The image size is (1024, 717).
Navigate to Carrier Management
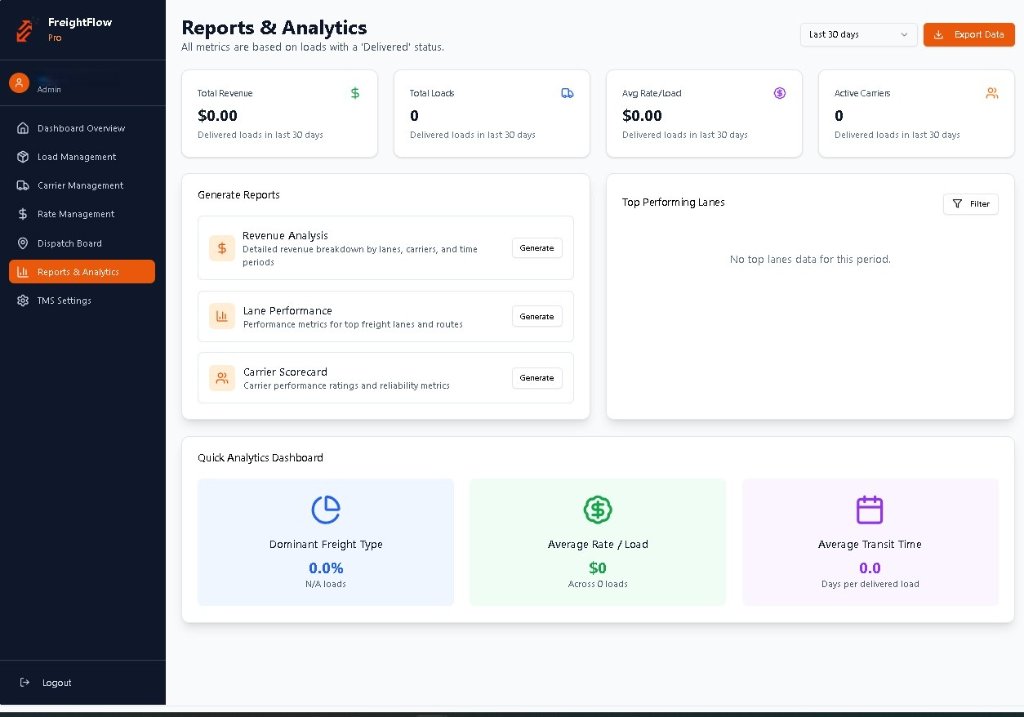coord(80,185)
